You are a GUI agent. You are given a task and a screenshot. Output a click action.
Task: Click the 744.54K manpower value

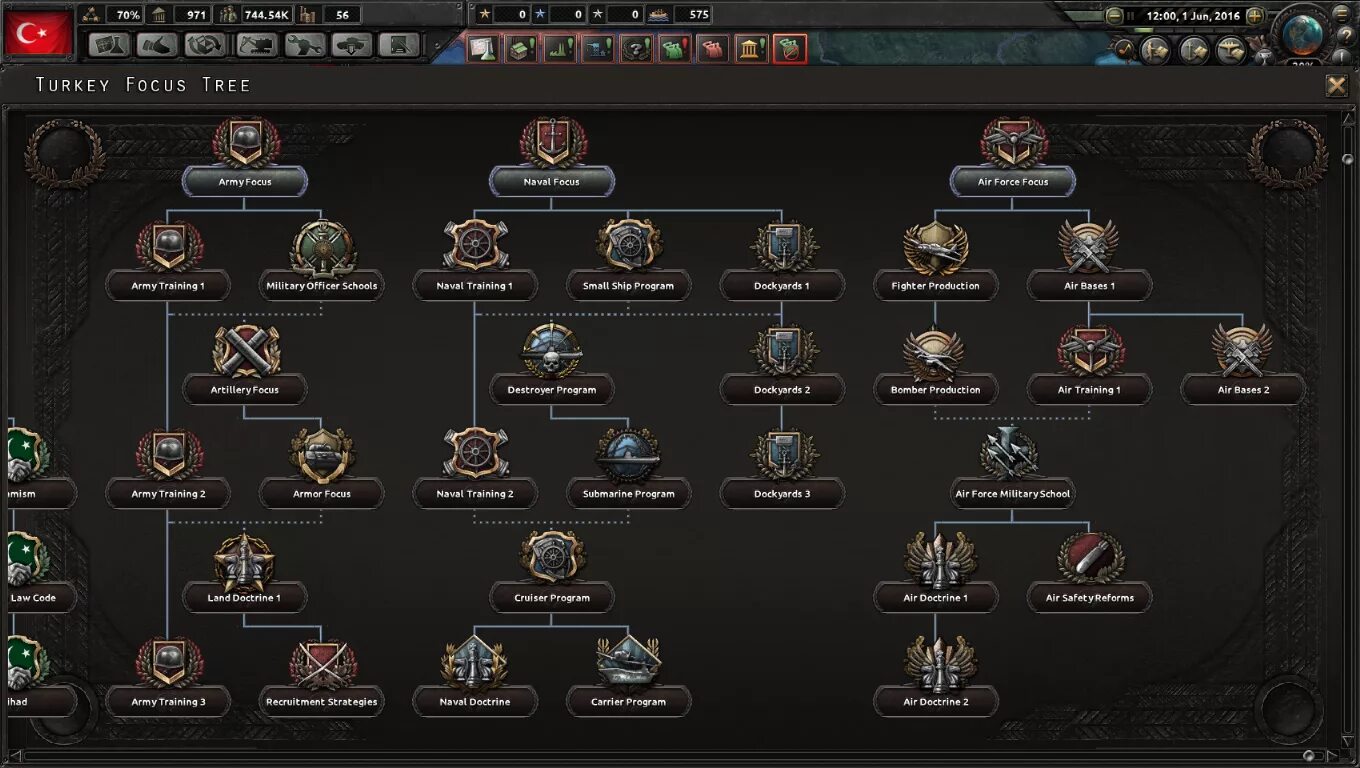click(267, 15)
